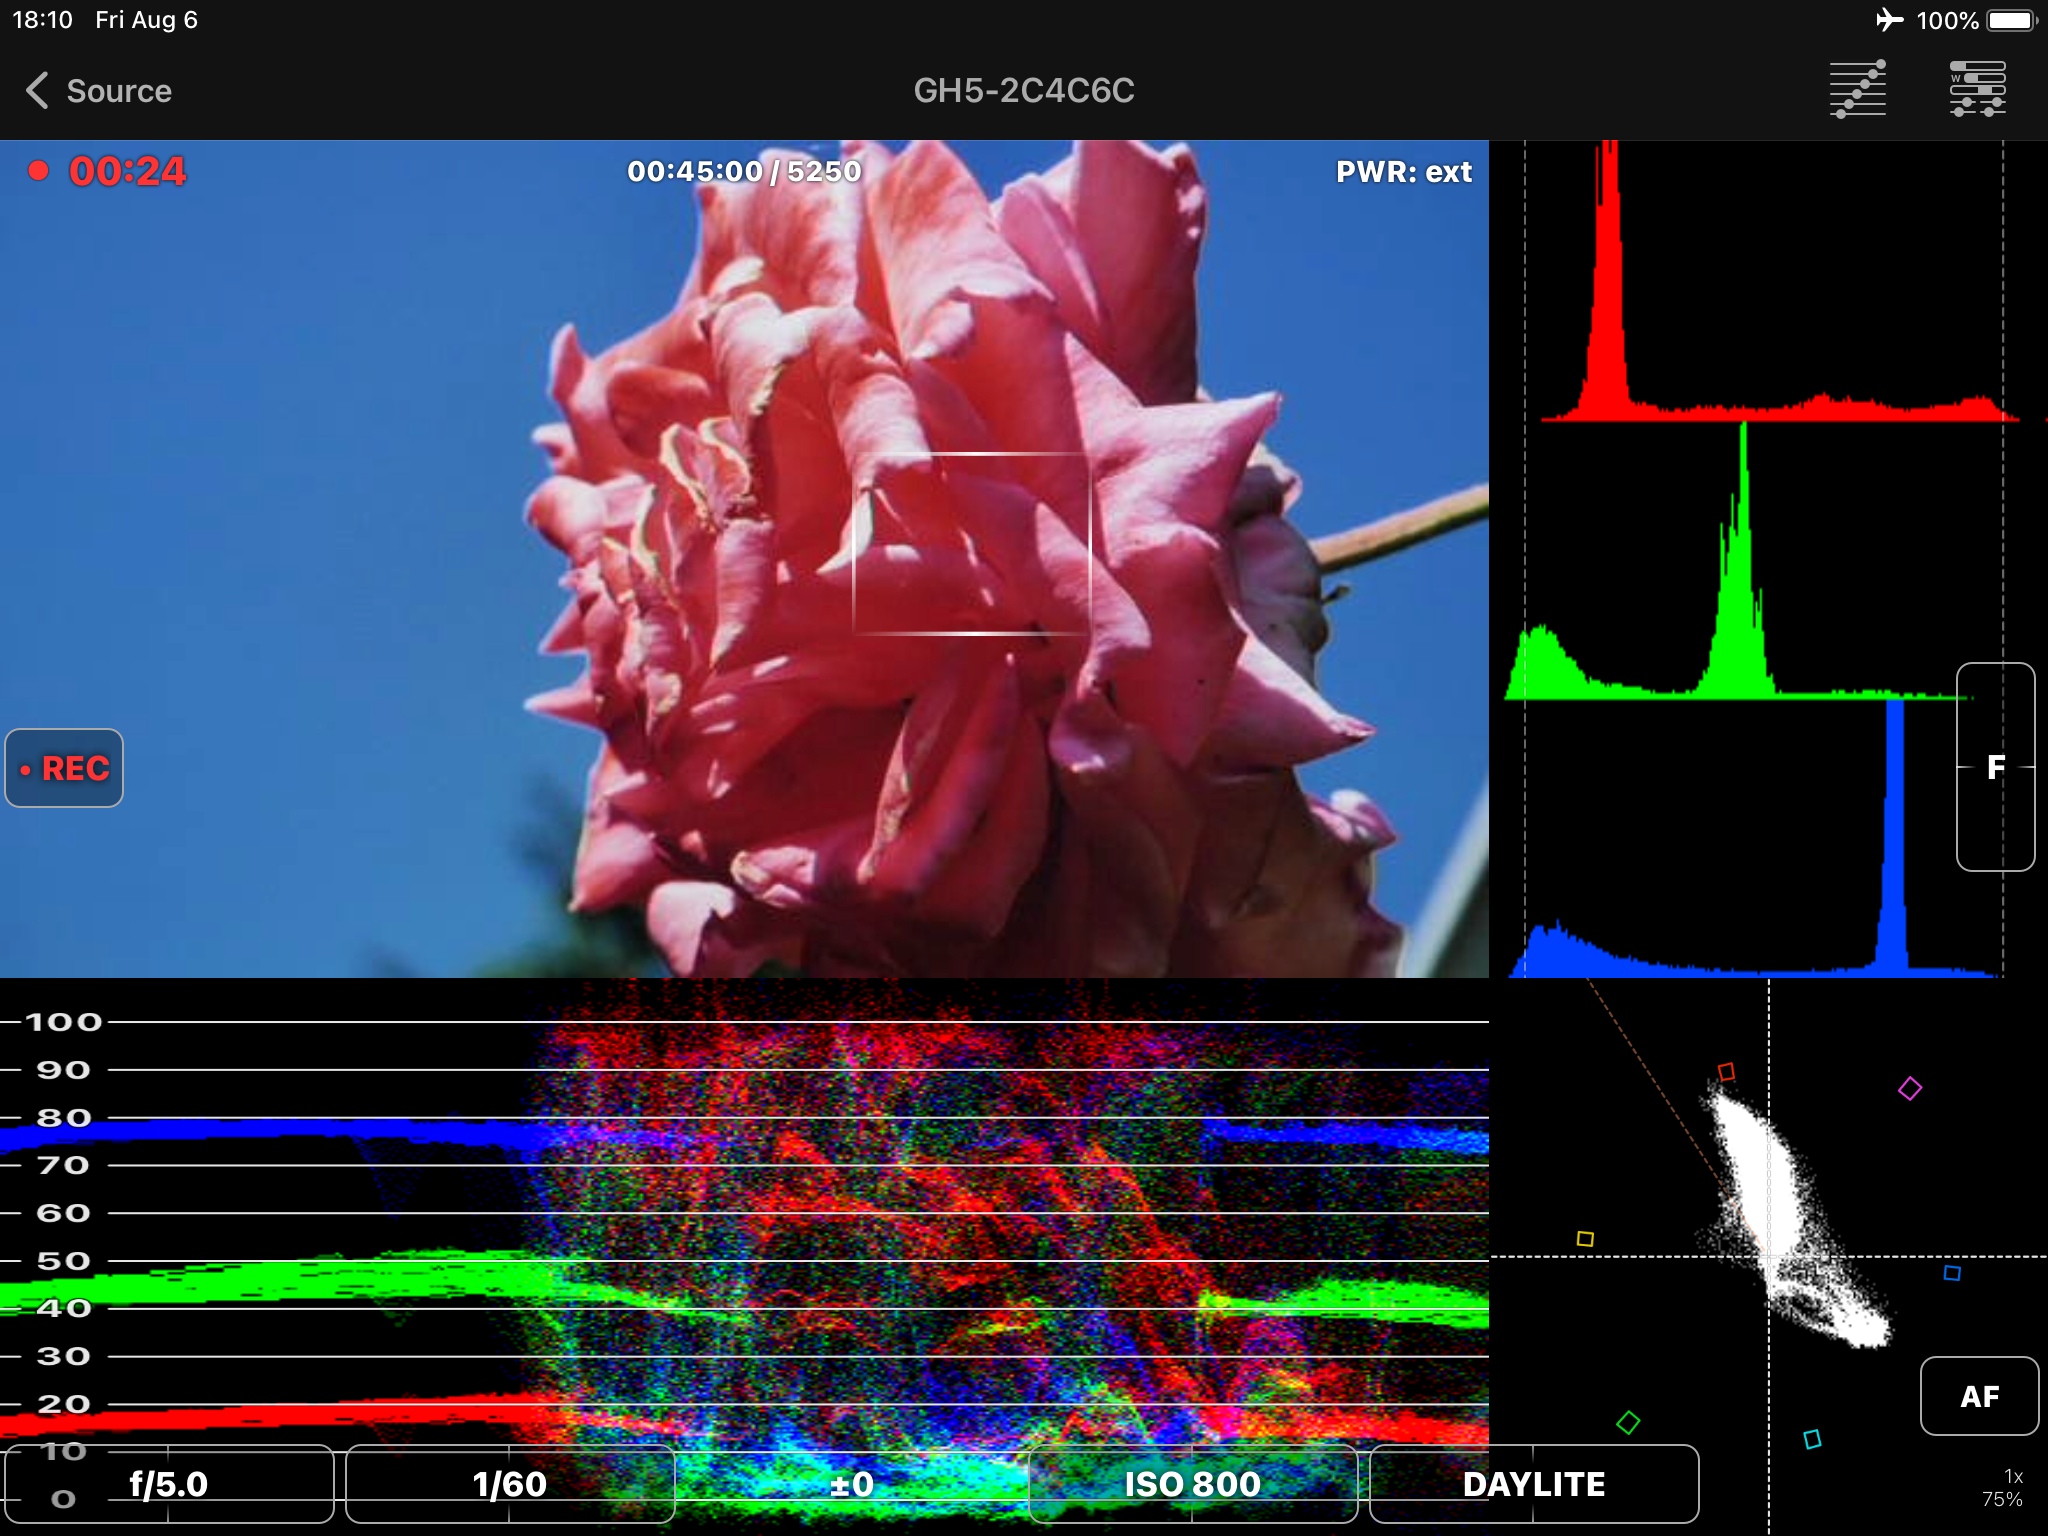Tap the center focus frame on the rose

pyautogui.click(x=970, y=543)
